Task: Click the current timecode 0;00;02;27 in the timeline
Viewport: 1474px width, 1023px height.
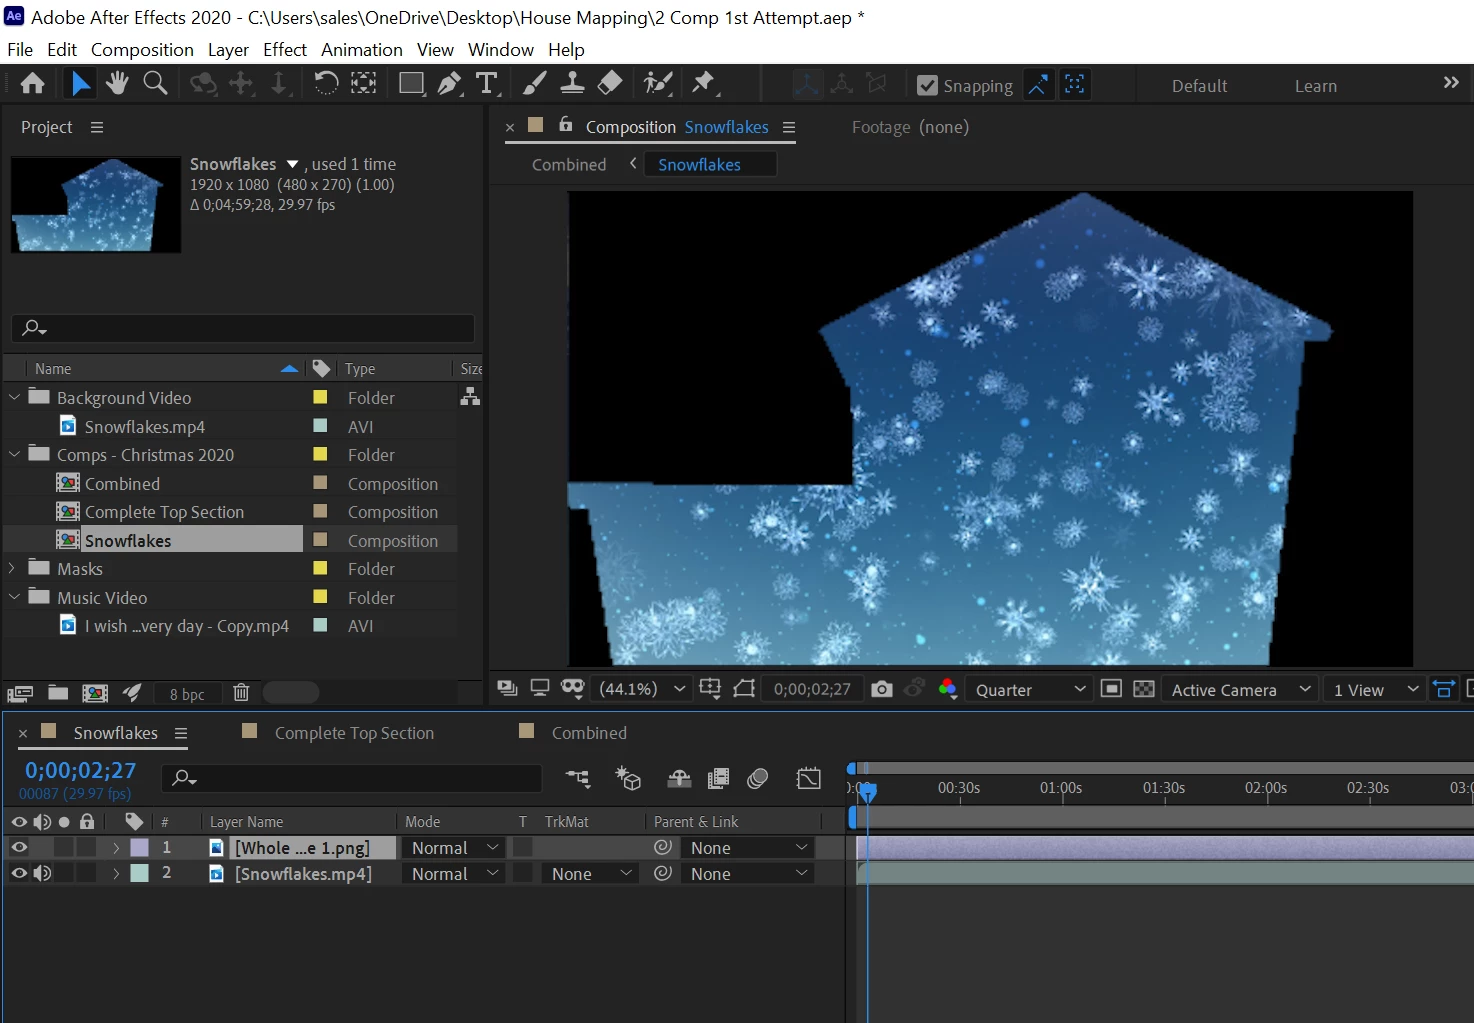Action: coord(80,770)
